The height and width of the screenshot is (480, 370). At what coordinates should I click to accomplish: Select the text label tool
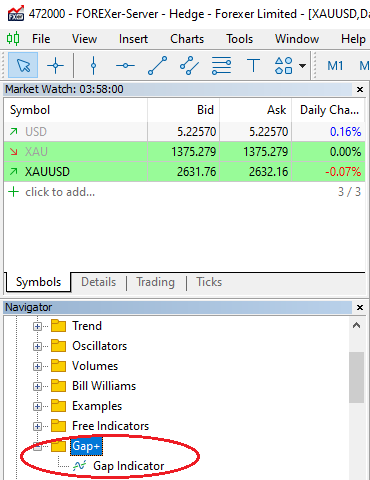tap(253, 65)
